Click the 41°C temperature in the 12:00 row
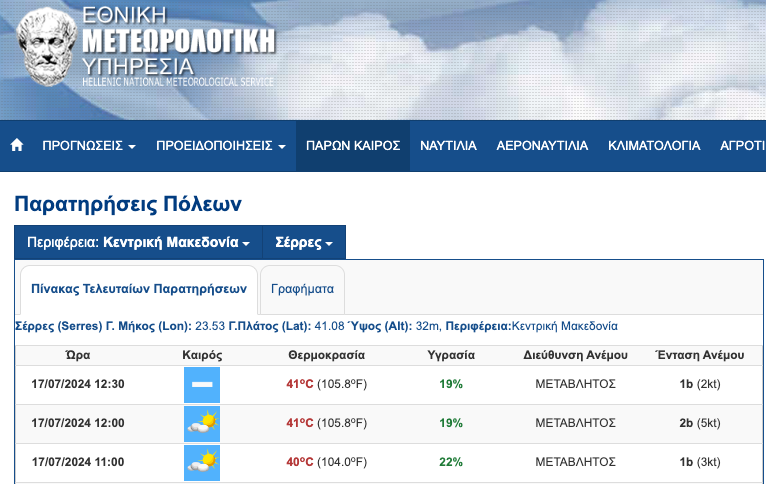 pyautogui.click(x=299, y=423)
